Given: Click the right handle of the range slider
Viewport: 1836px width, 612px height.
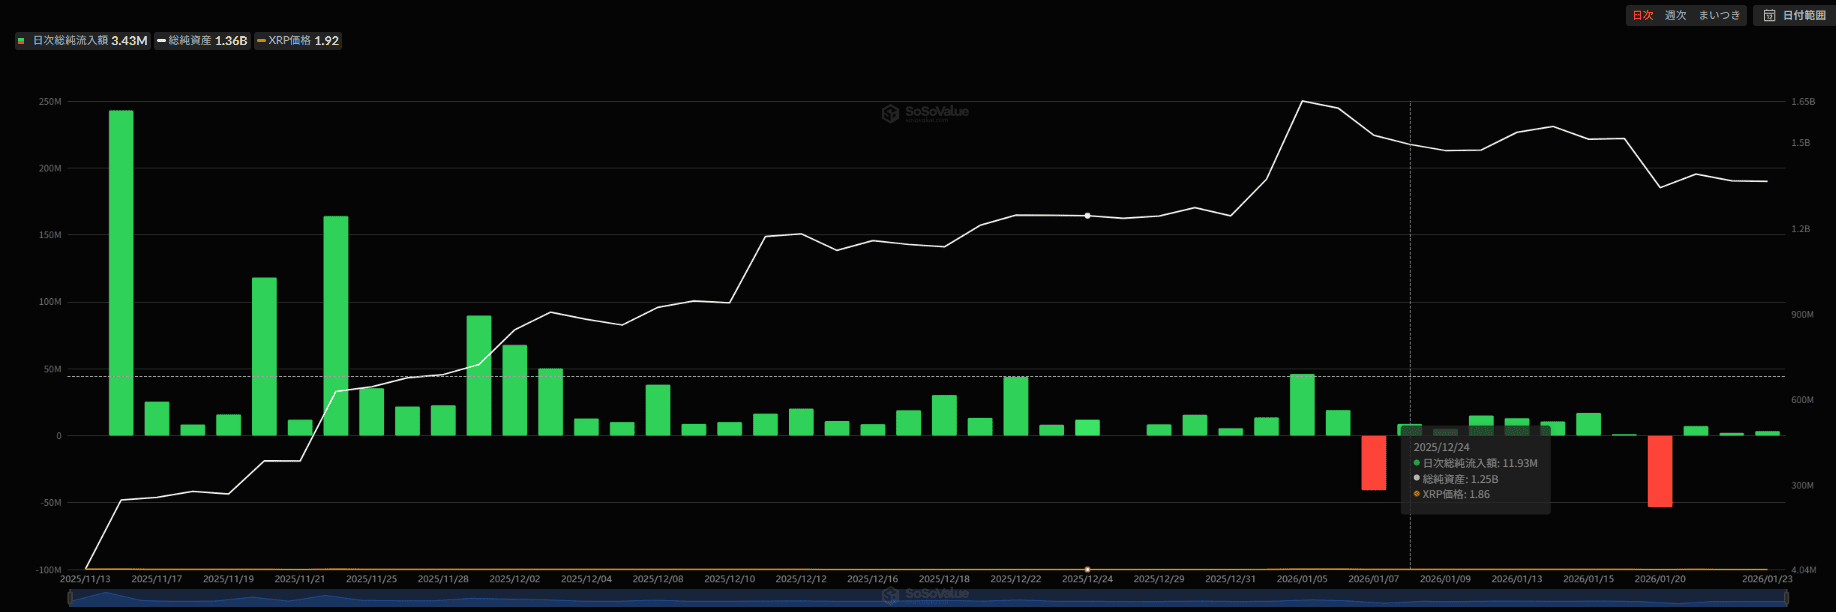Looking at the screenshot, I should click(1787, 598).
